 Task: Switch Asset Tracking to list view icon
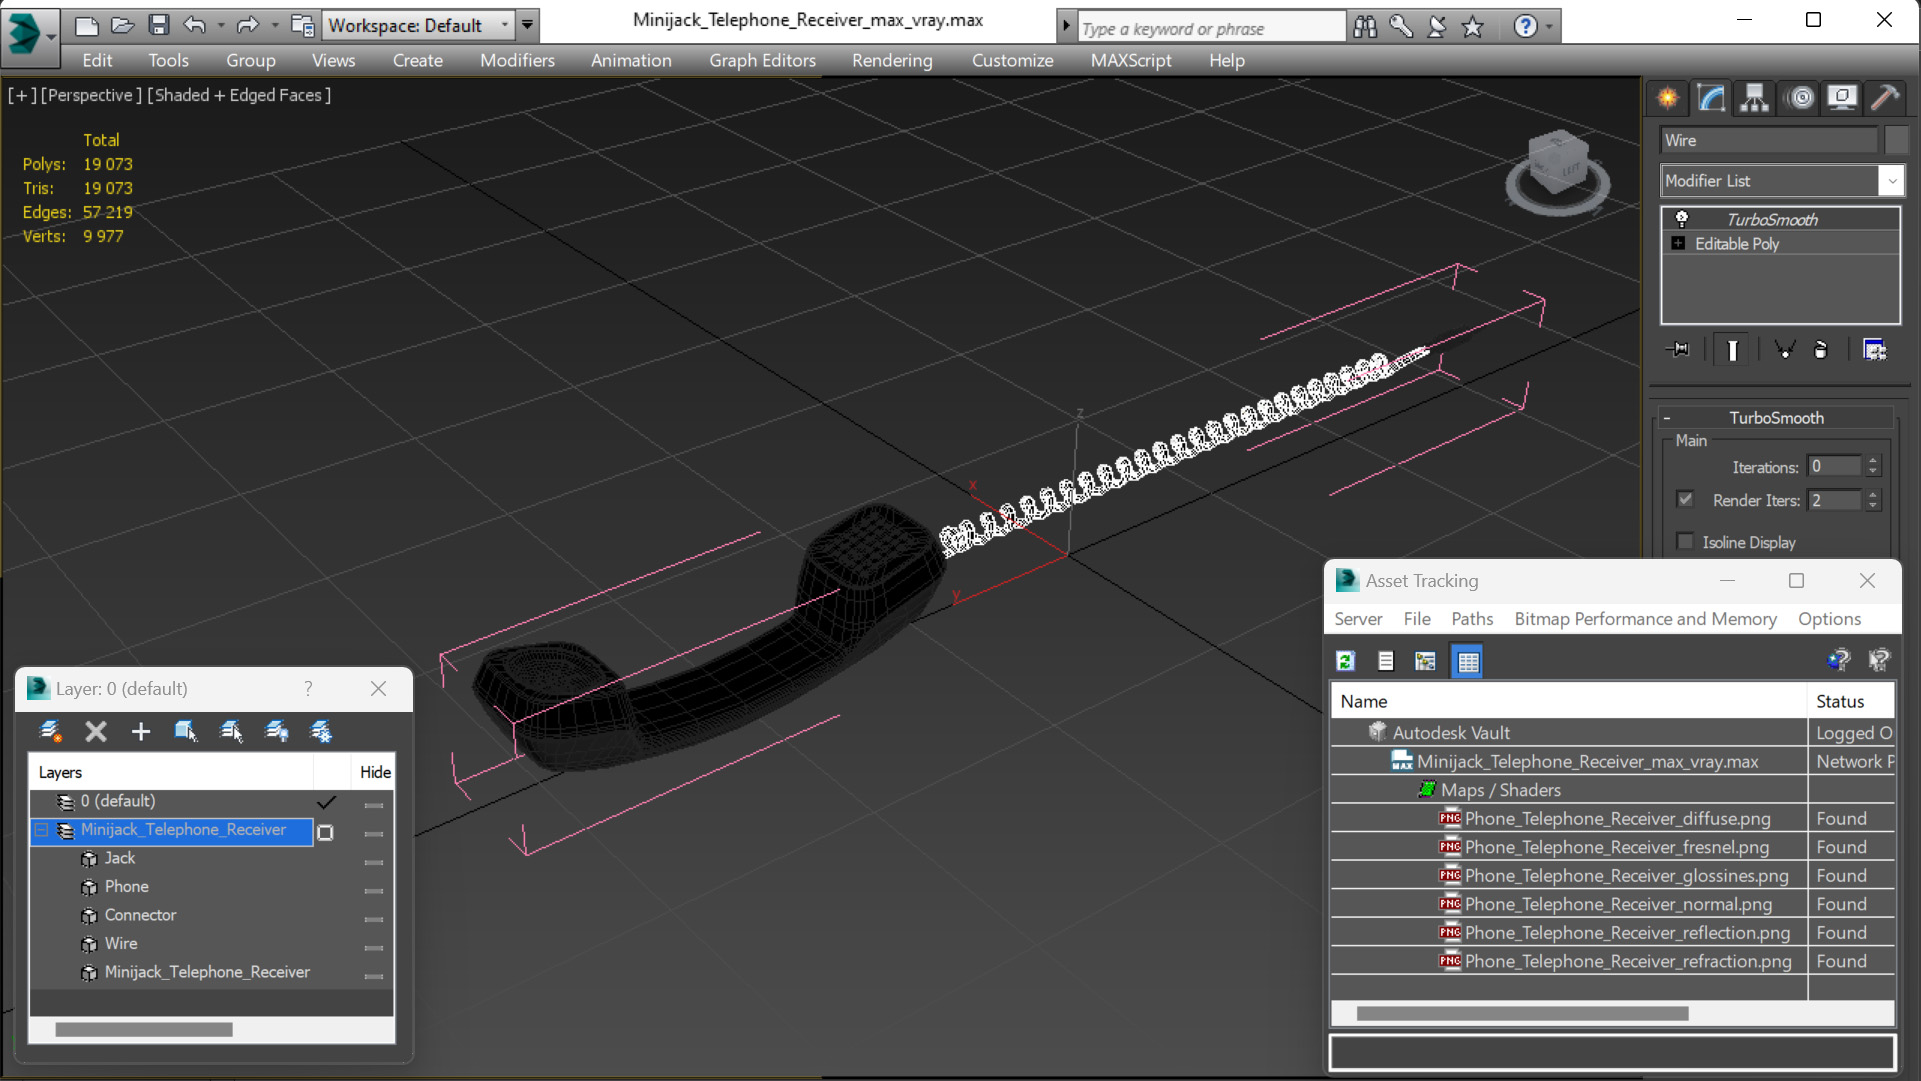(x=1386, y=661)
